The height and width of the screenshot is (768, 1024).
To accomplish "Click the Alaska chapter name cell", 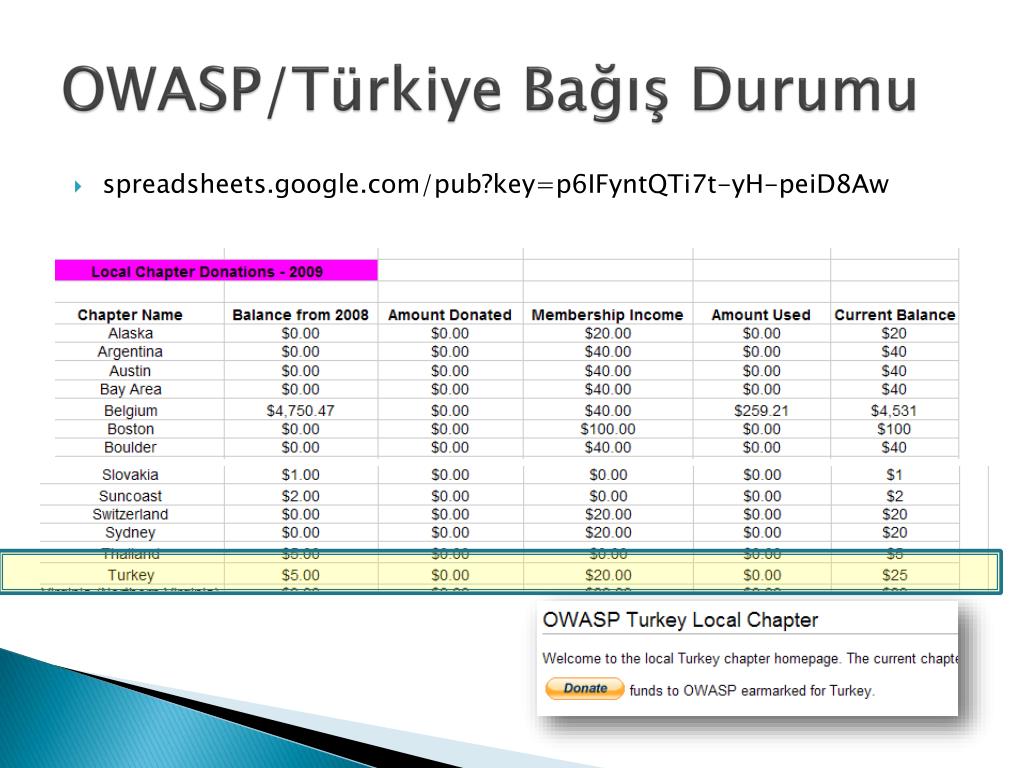I will [131, 333].
